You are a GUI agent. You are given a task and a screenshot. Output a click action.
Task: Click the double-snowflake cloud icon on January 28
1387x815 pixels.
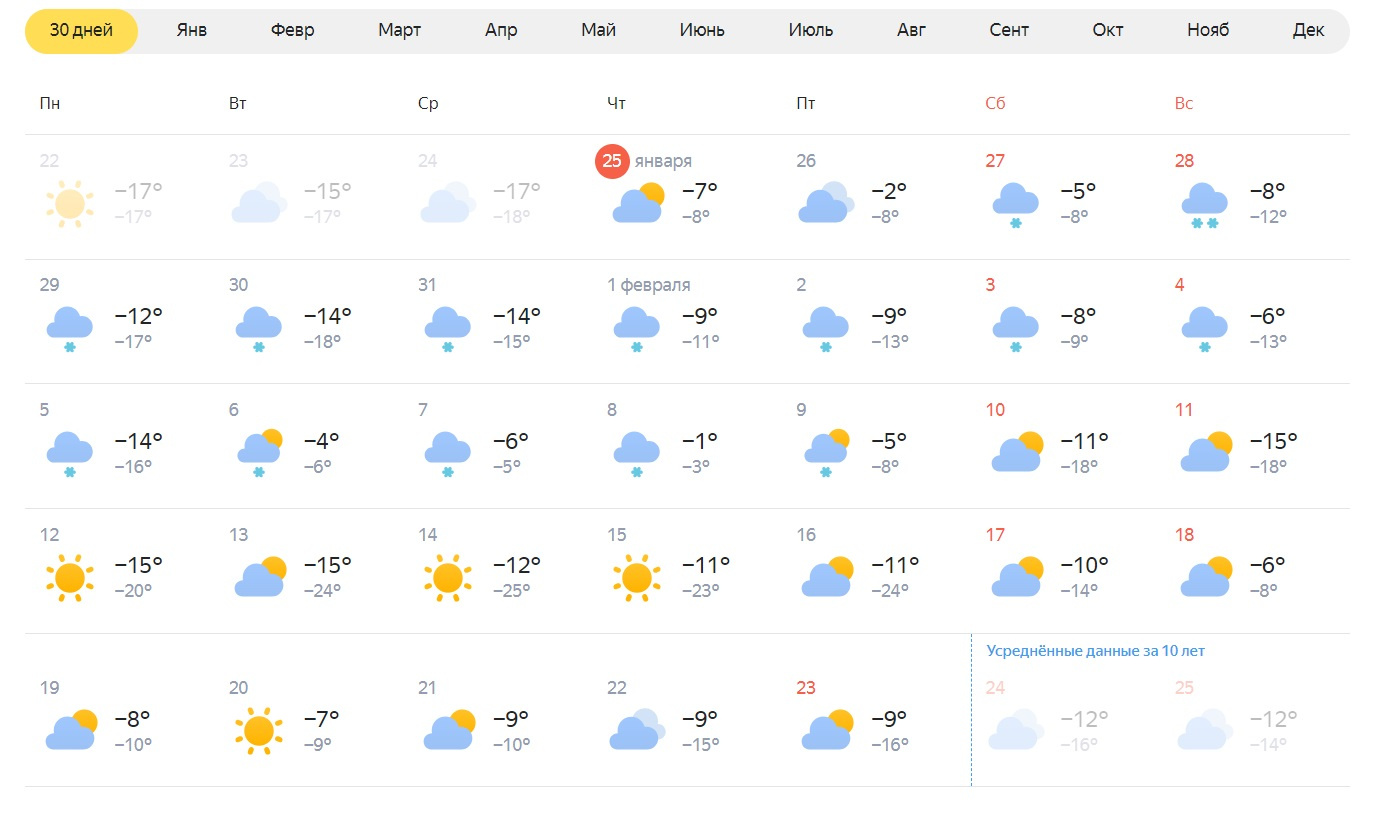pos(1203,205)
